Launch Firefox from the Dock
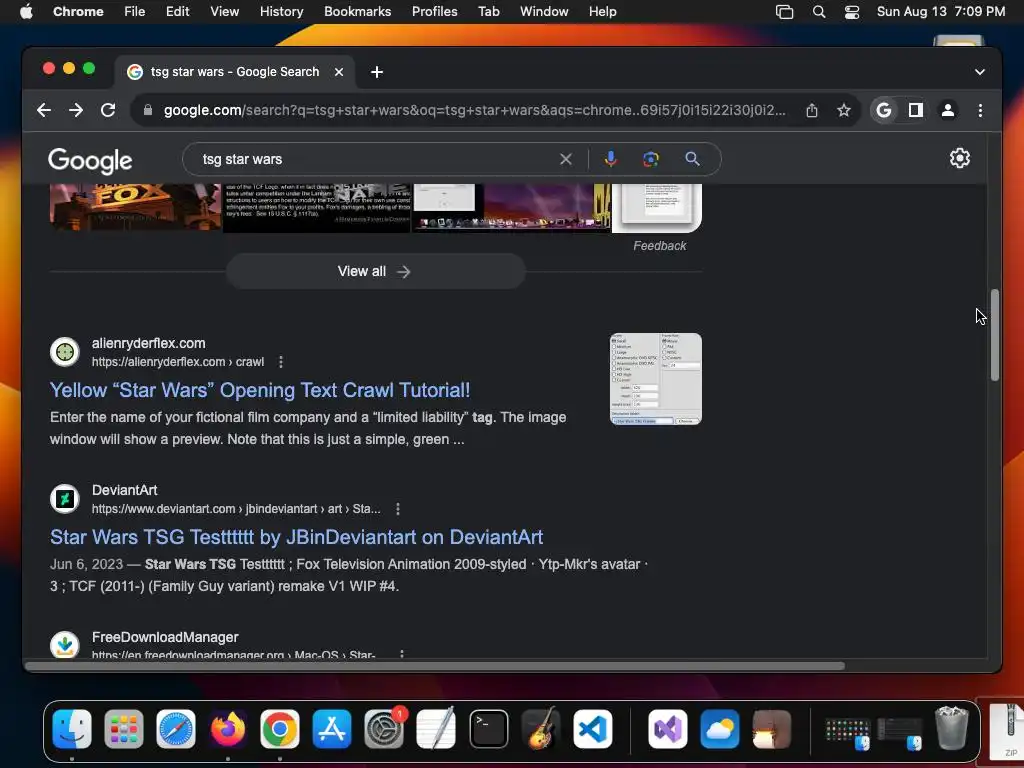 [x=228, y=729]
